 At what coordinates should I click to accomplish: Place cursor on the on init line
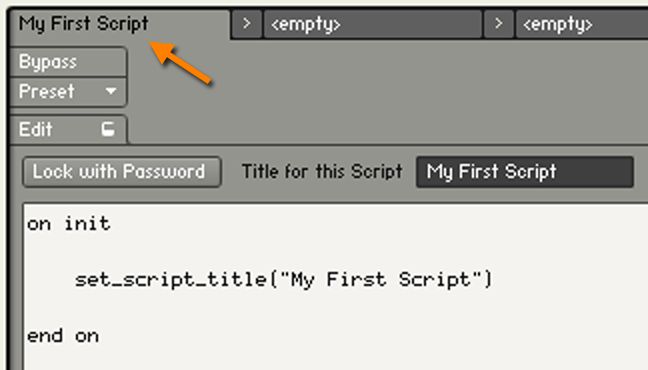click(69, 224)
